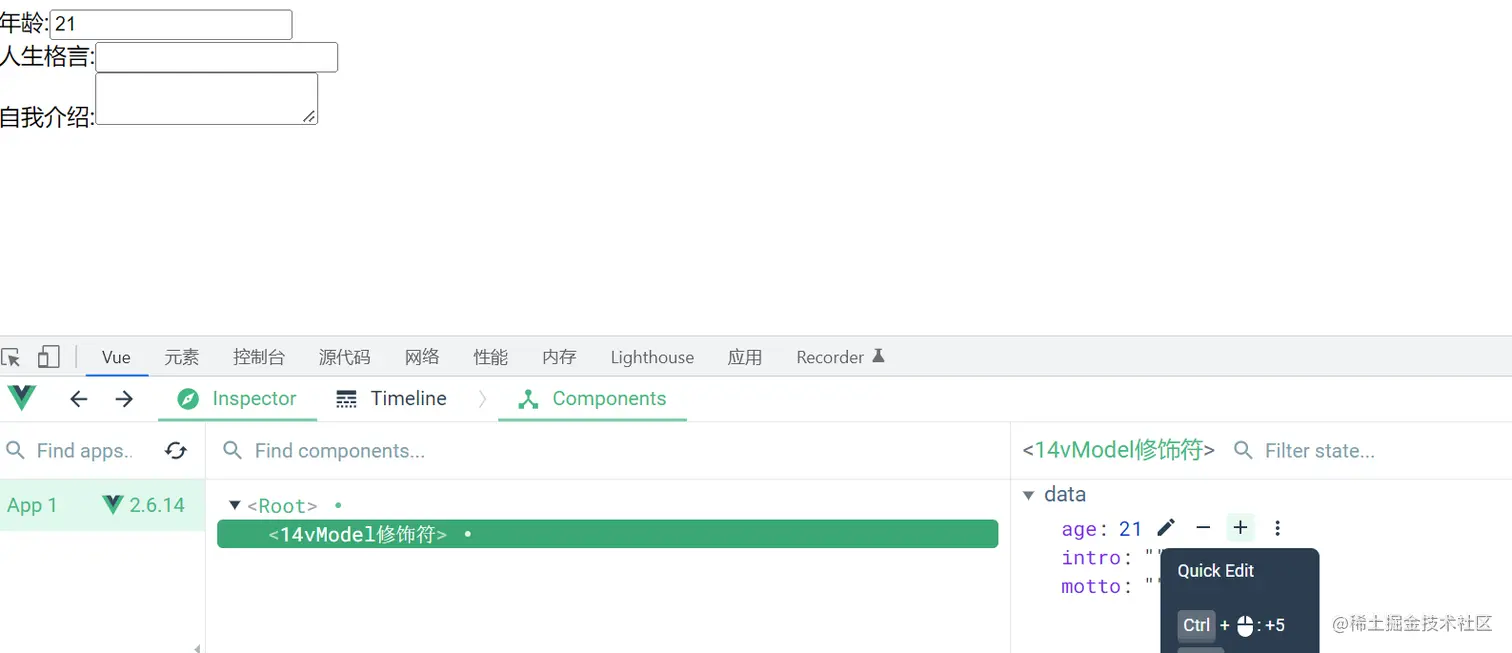Open the Vue devtools tab
1512x653 pixels.
116,357
